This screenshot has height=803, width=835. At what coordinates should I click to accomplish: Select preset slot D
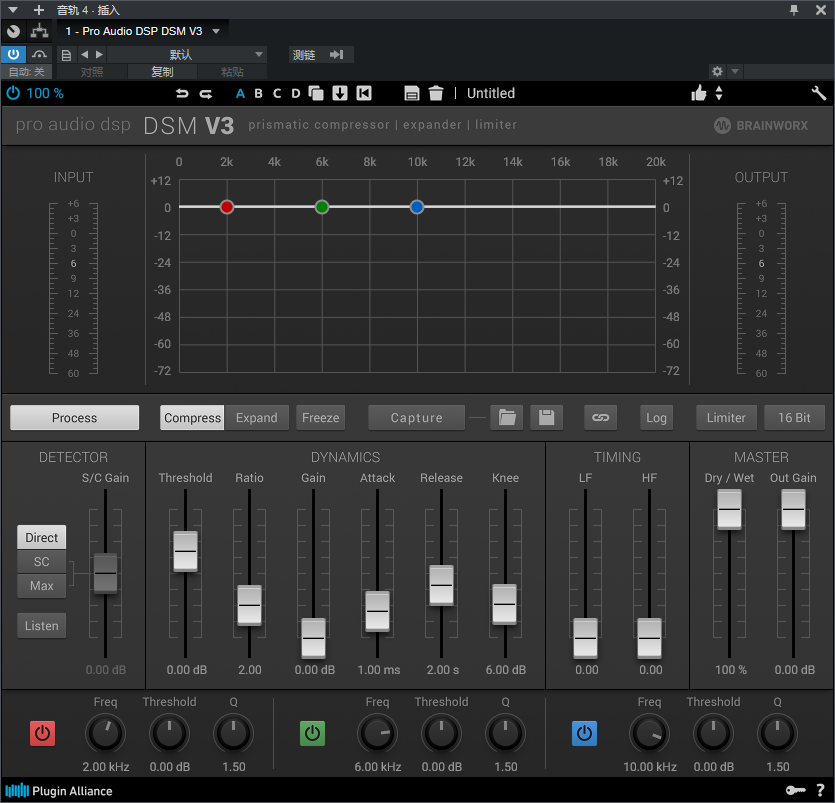[296, 94]
